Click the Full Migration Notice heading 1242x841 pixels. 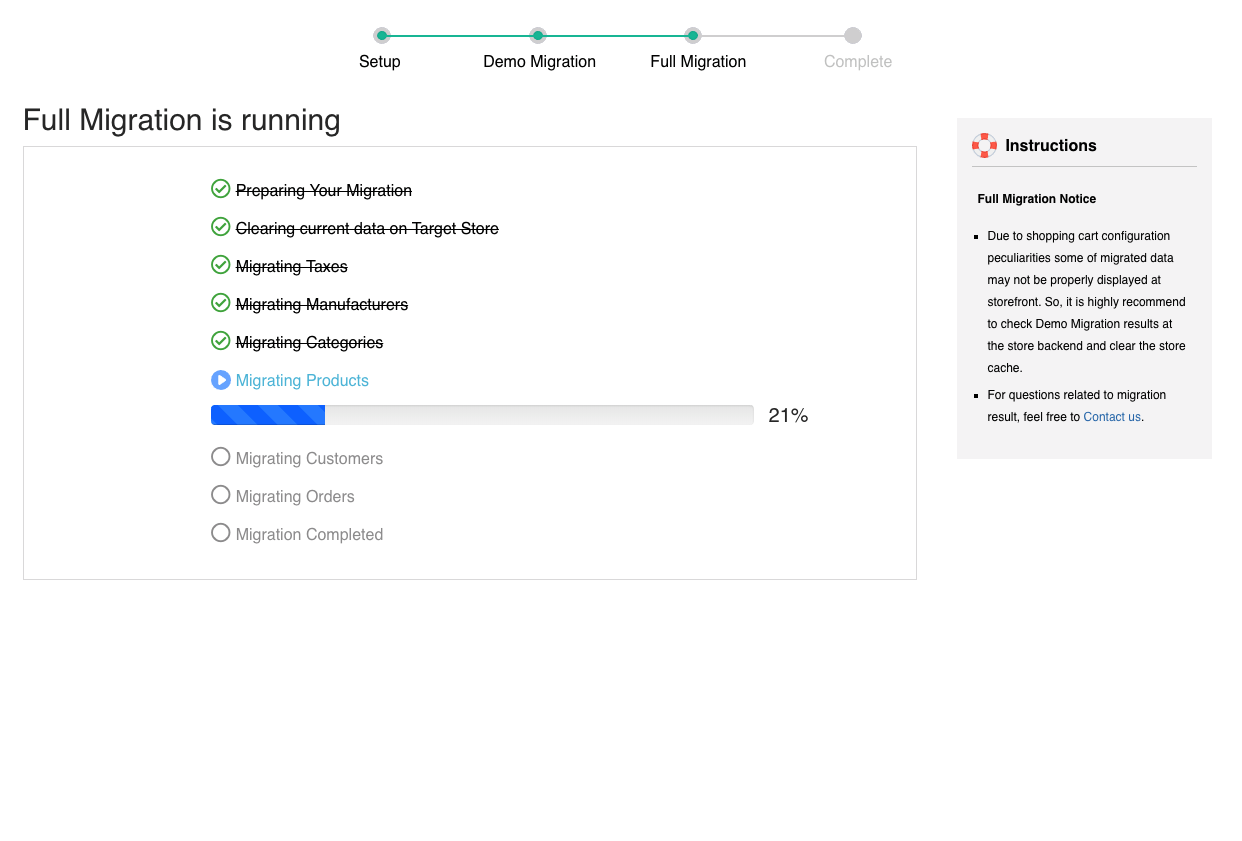[x=1036, y=199]
